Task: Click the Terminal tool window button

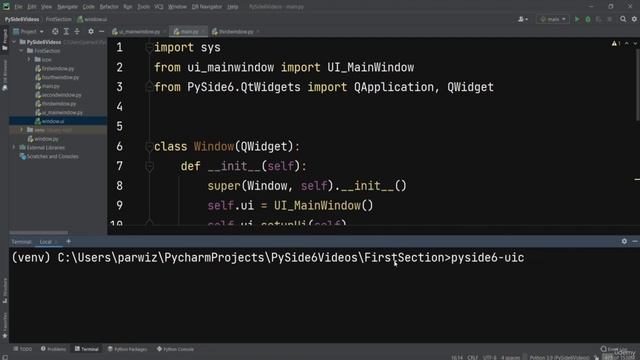Action: [x=87, y=349]
